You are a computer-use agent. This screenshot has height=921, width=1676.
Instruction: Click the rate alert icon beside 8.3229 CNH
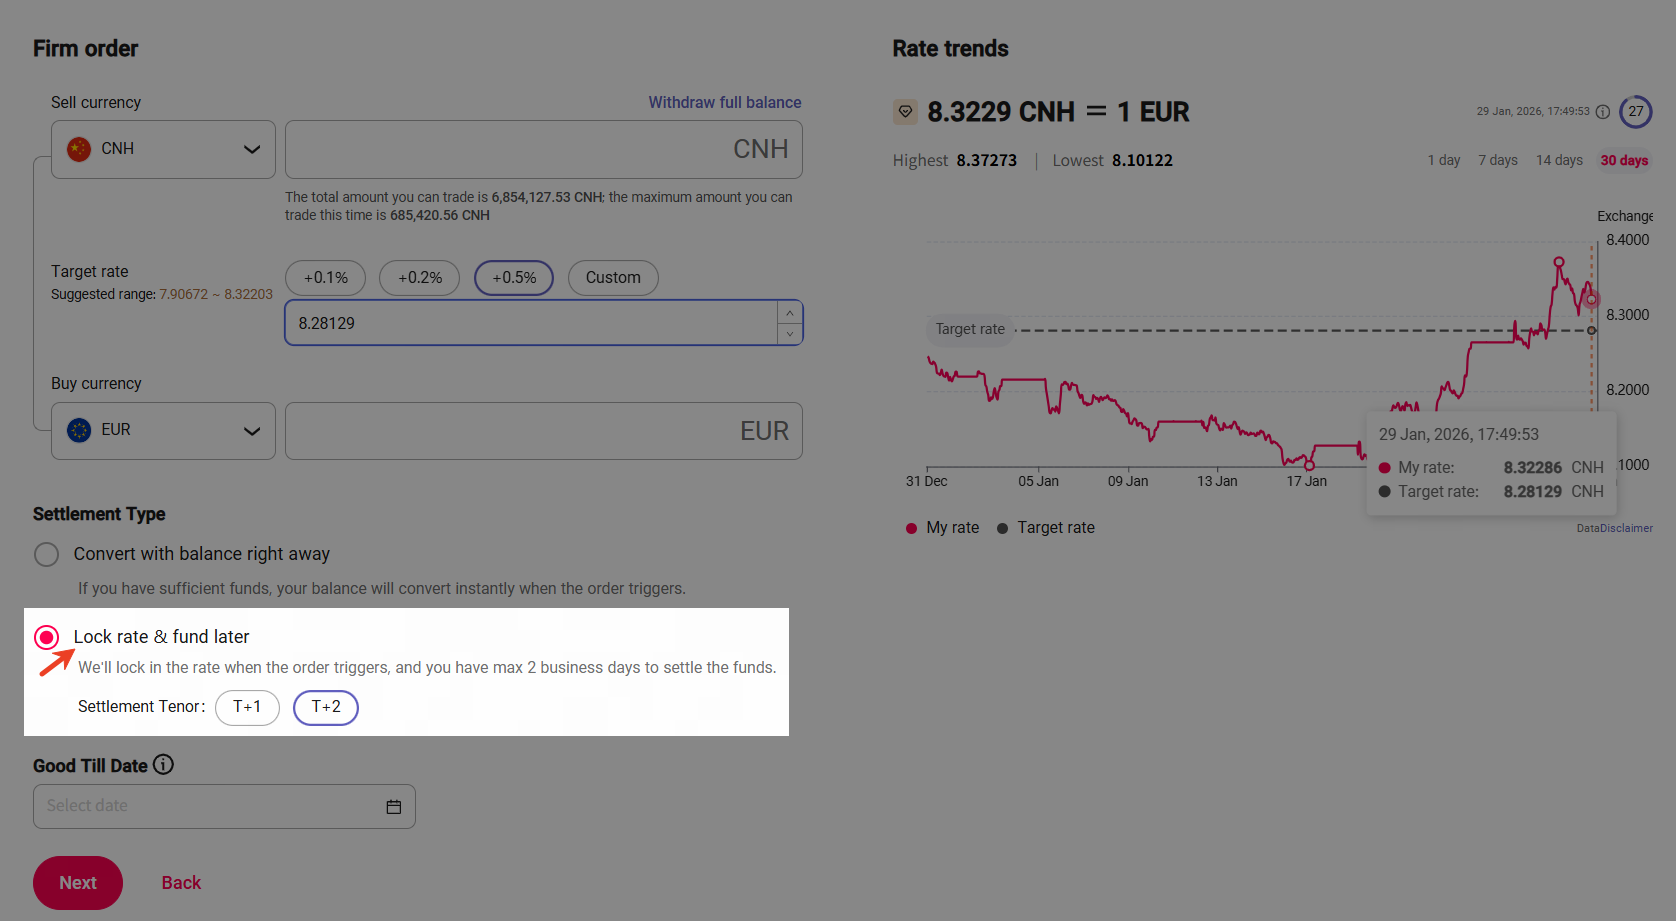905,112
